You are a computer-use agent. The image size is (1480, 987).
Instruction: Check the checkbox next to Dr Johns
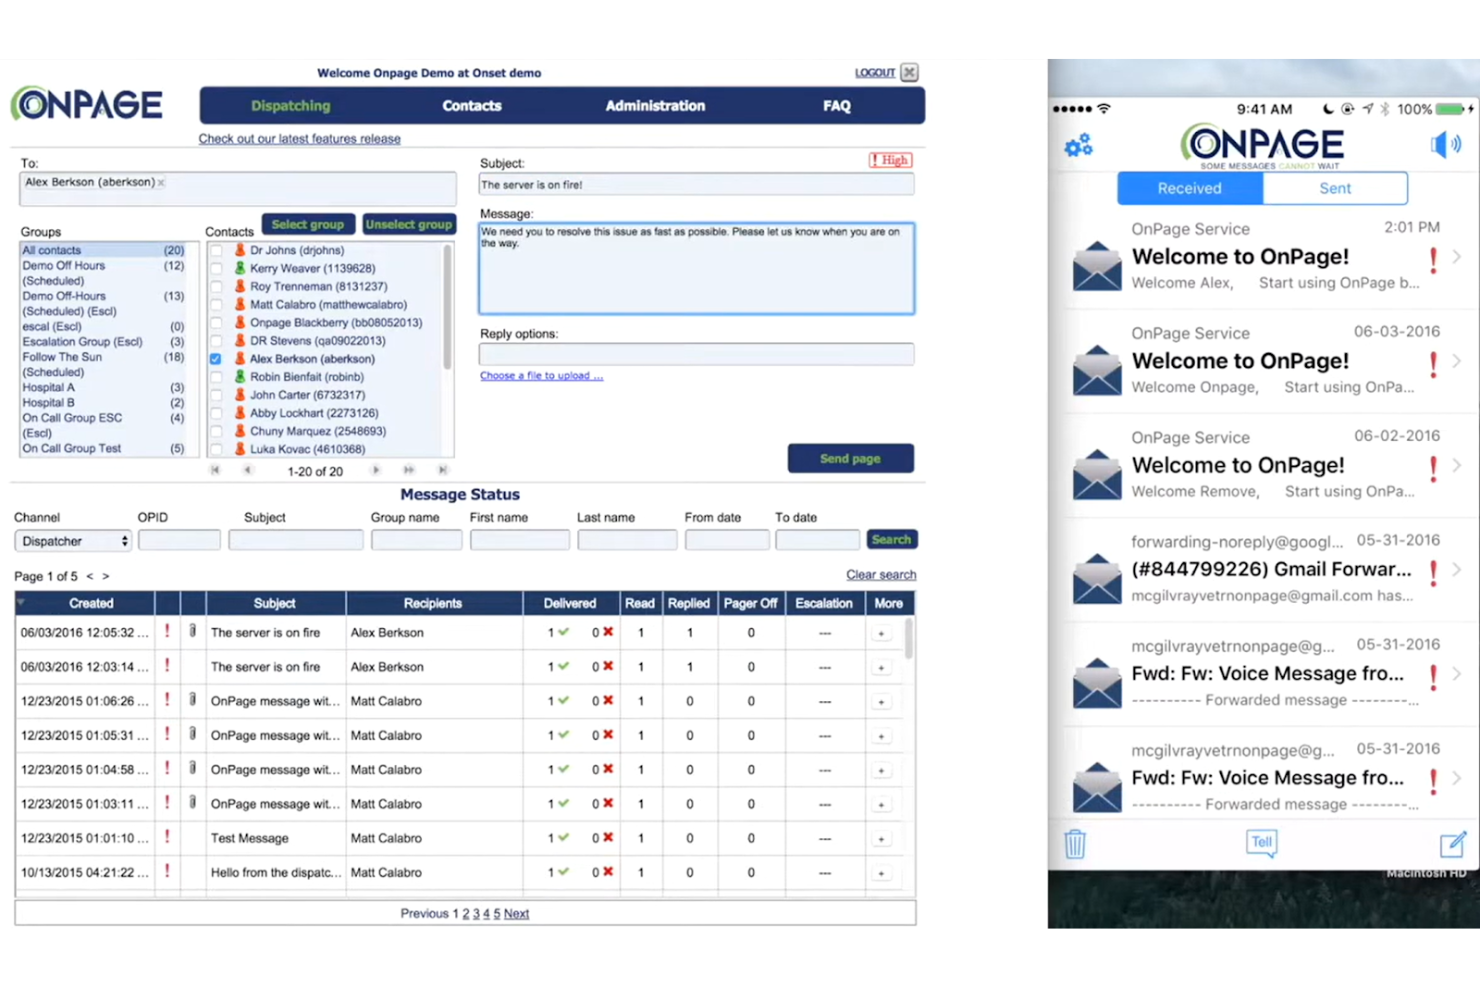point(216,250)
